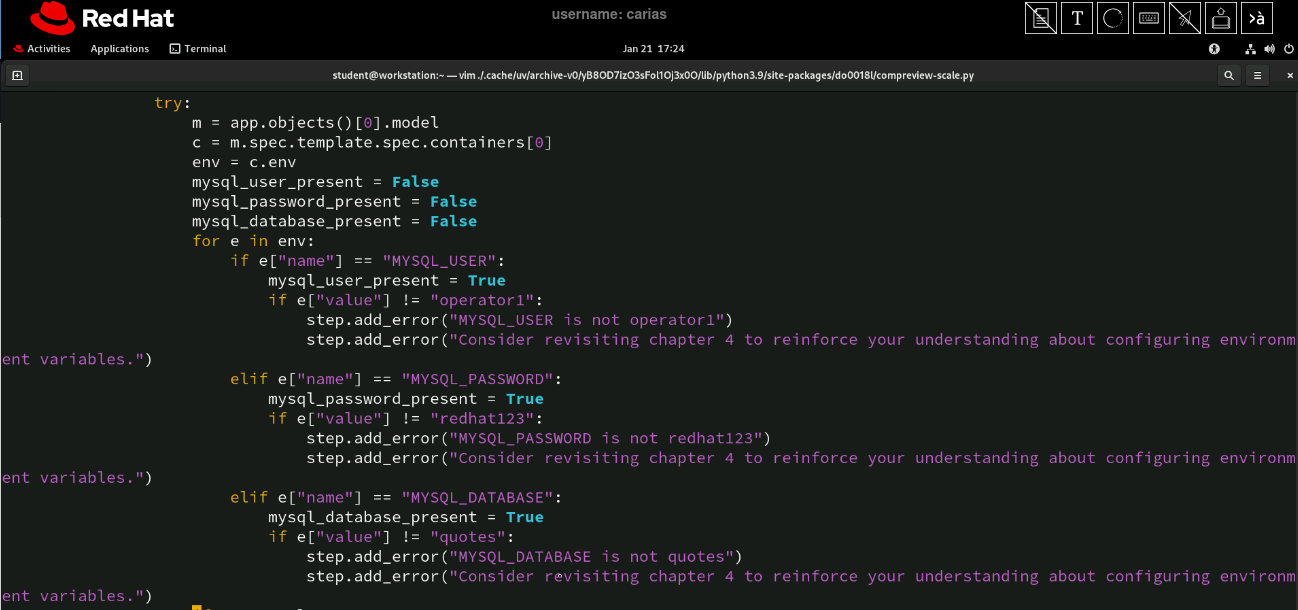The image size is (1298, 610).
Task: Click 'mysql_user_present = True' line
Action: [x=387, y=280]
